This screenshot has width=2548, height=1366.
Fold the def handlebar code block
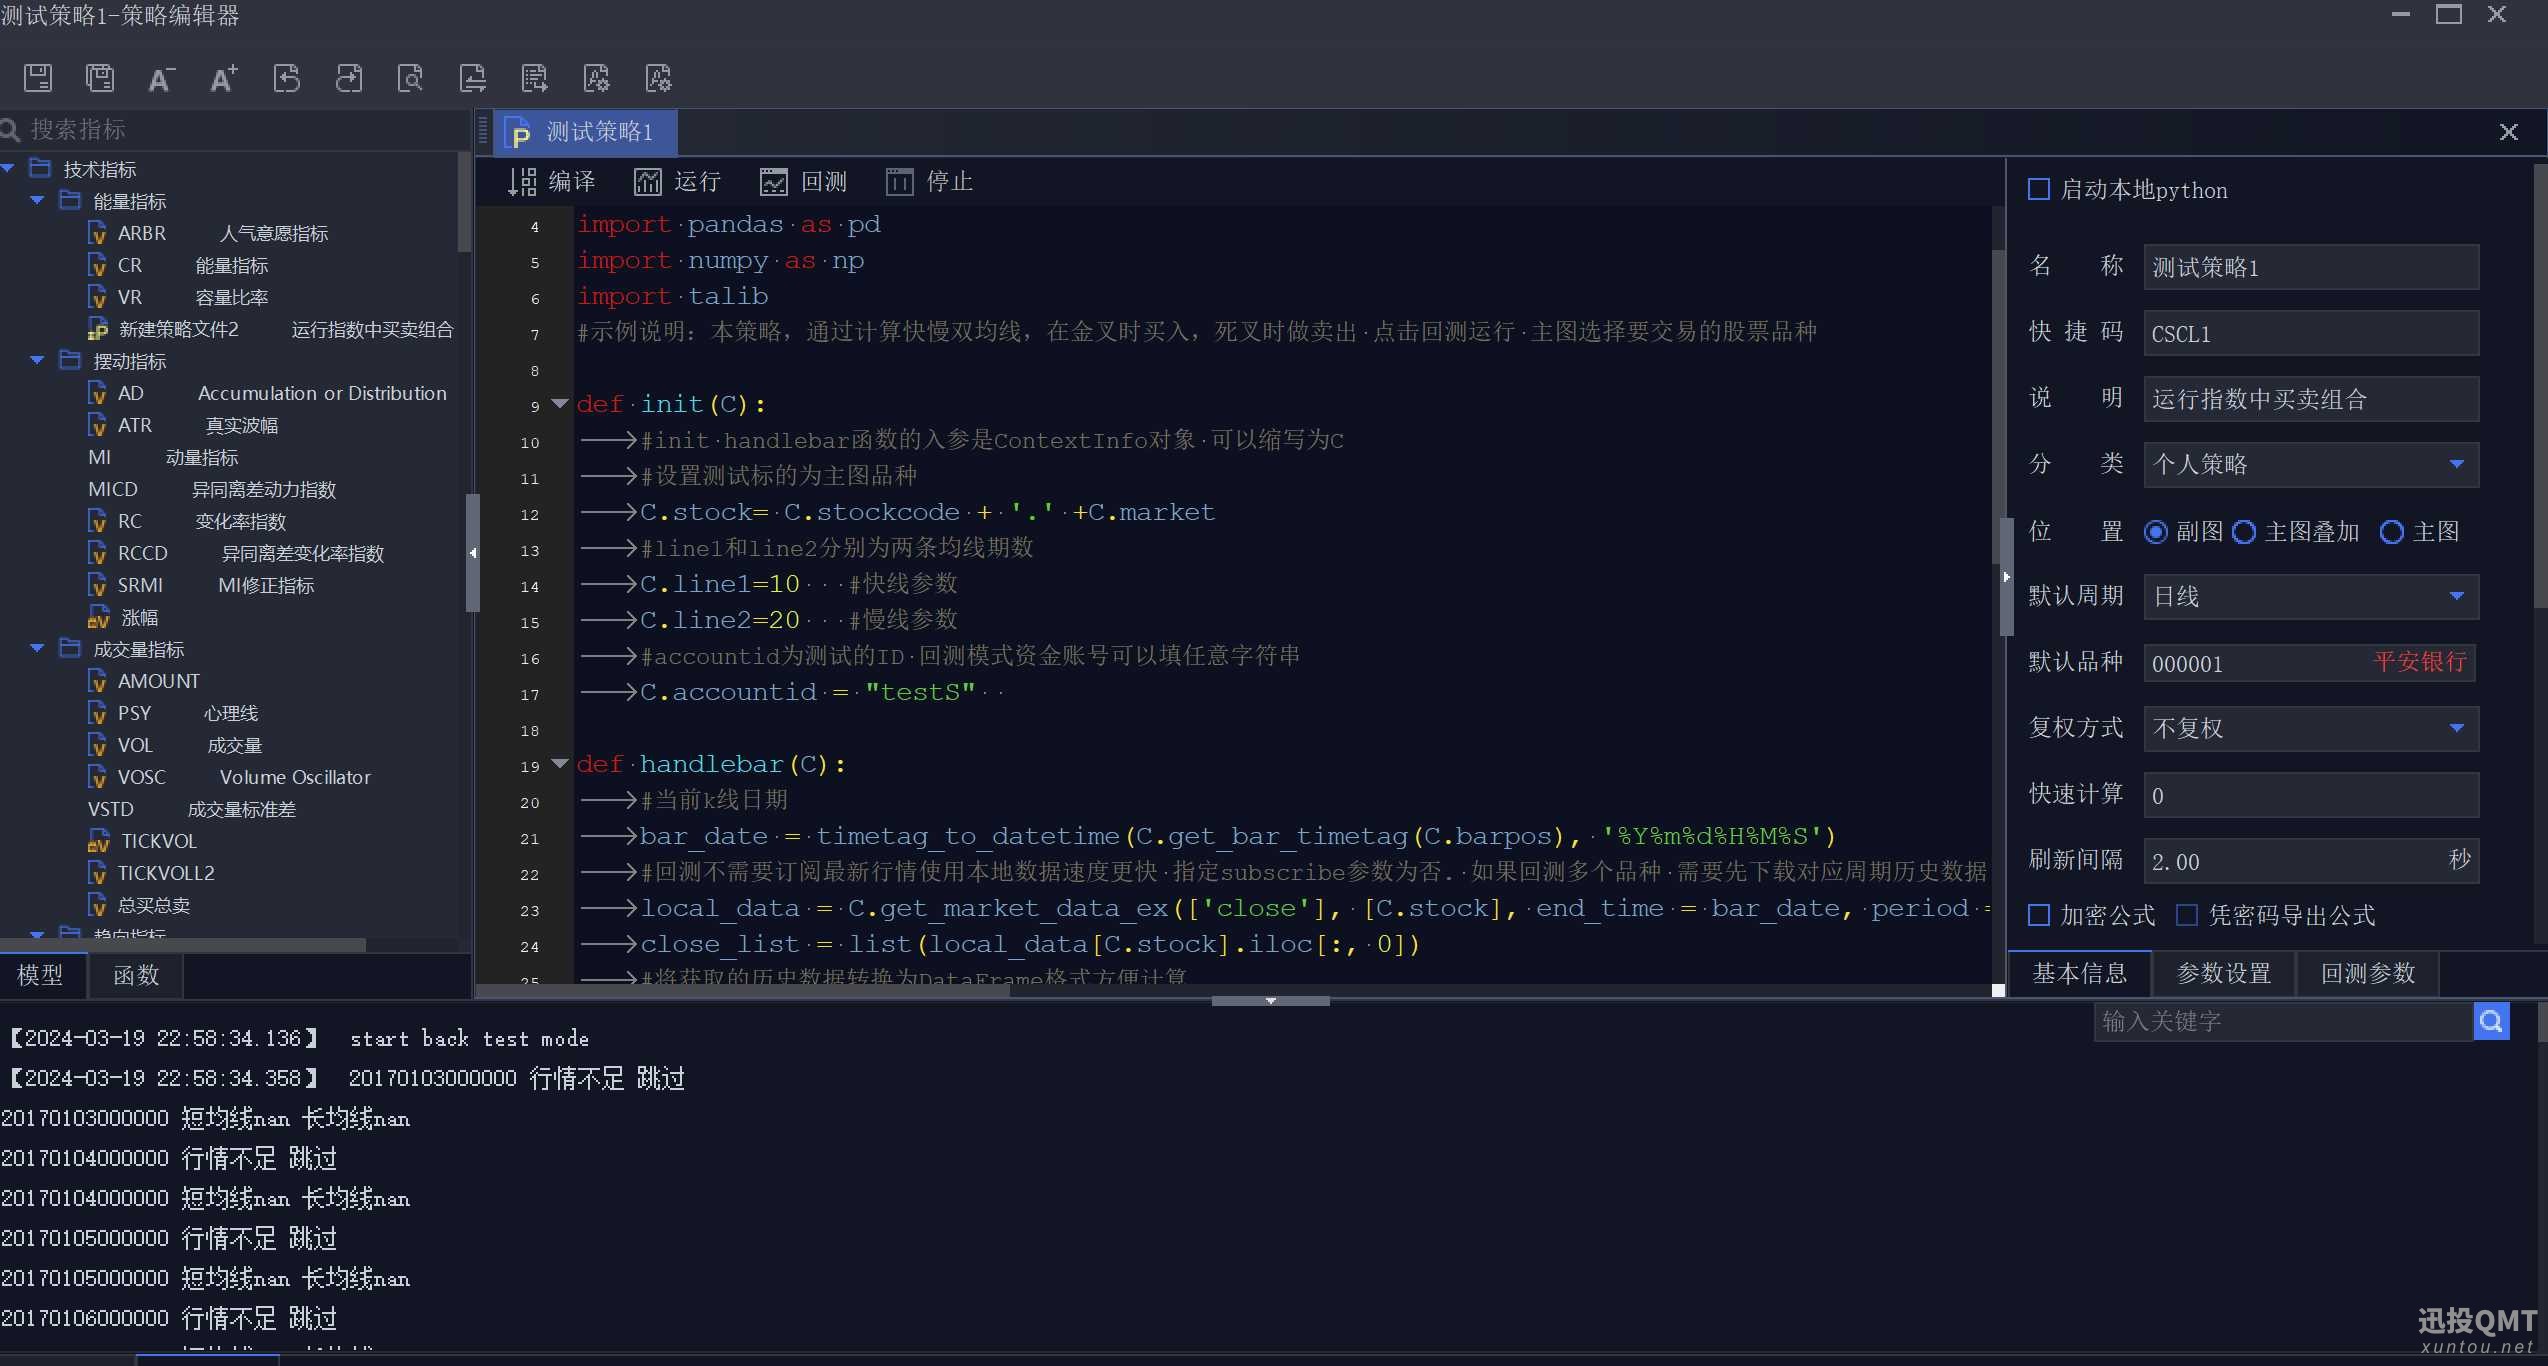(x=560, y=764)
